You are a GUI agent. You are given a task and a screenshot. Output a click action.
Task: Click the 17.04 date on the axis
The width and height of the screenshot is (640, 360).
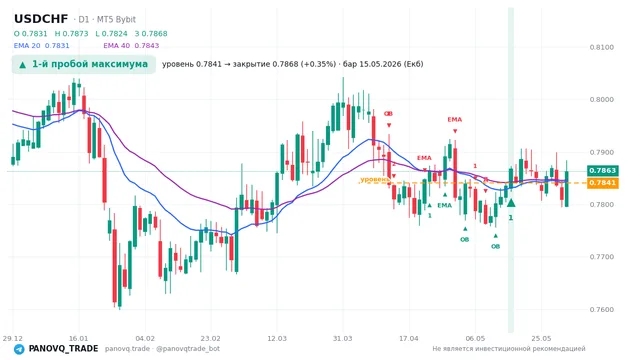click(409, 338)
